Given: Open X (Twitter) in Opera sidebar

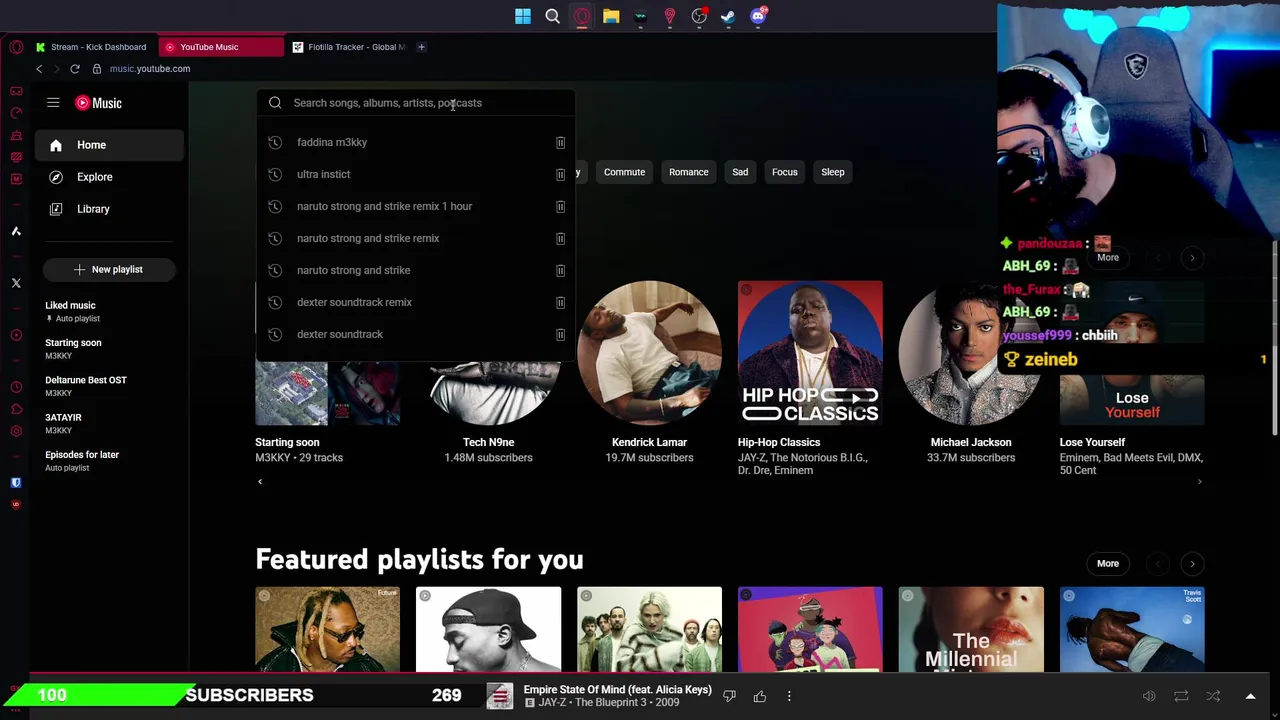Looking at the screenshot, I should (16, 283).
